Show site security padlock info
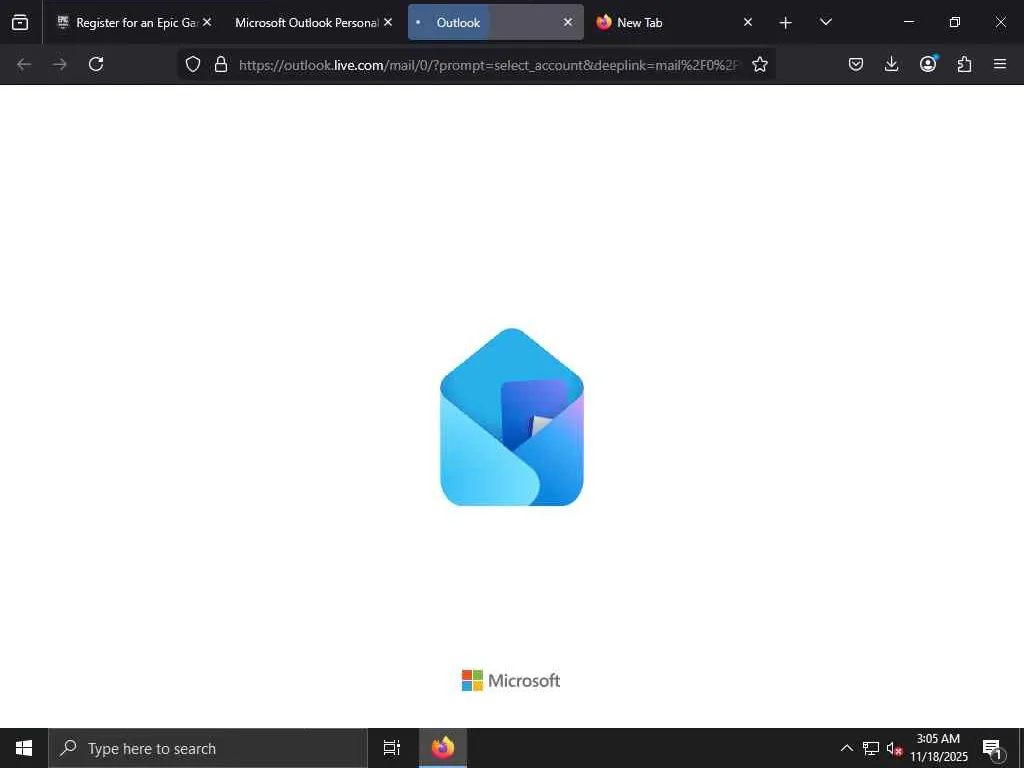The image size is (1024, 768). coord(221,64)
